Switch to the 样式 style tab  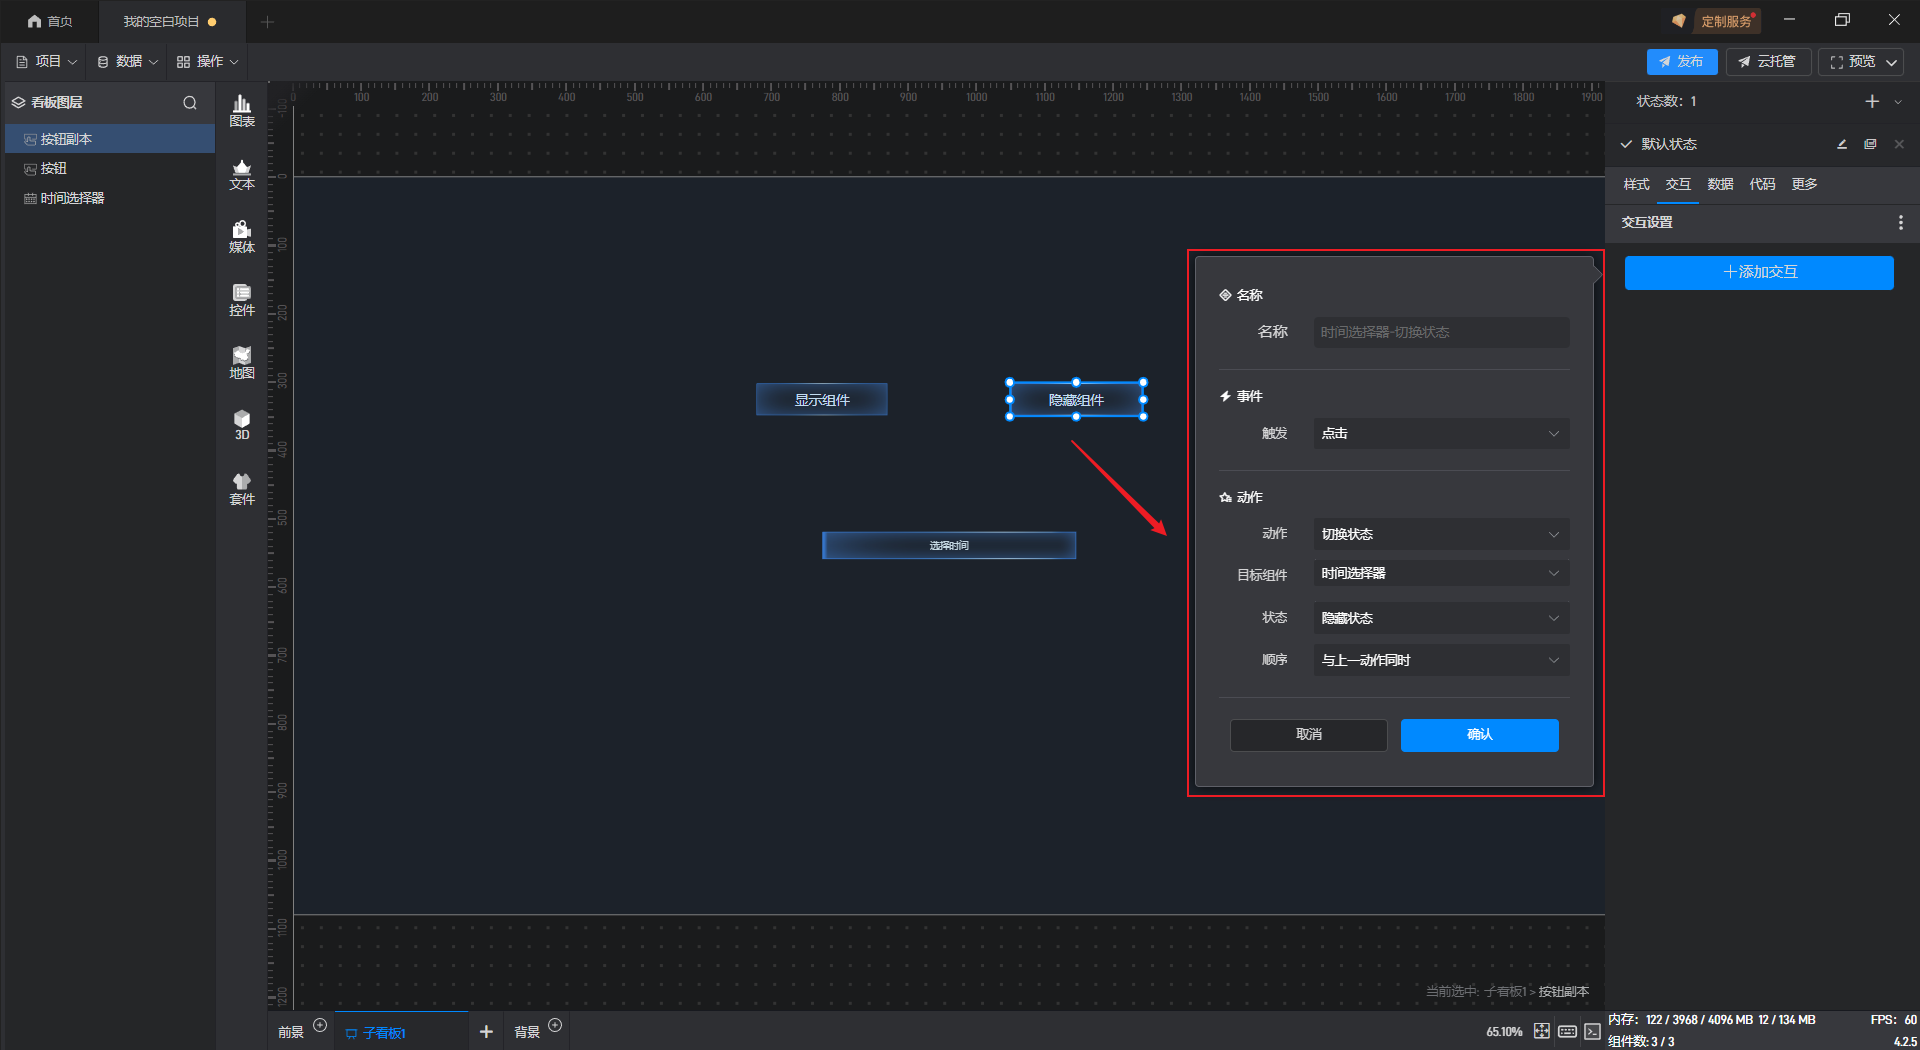tap(1636, 184)
